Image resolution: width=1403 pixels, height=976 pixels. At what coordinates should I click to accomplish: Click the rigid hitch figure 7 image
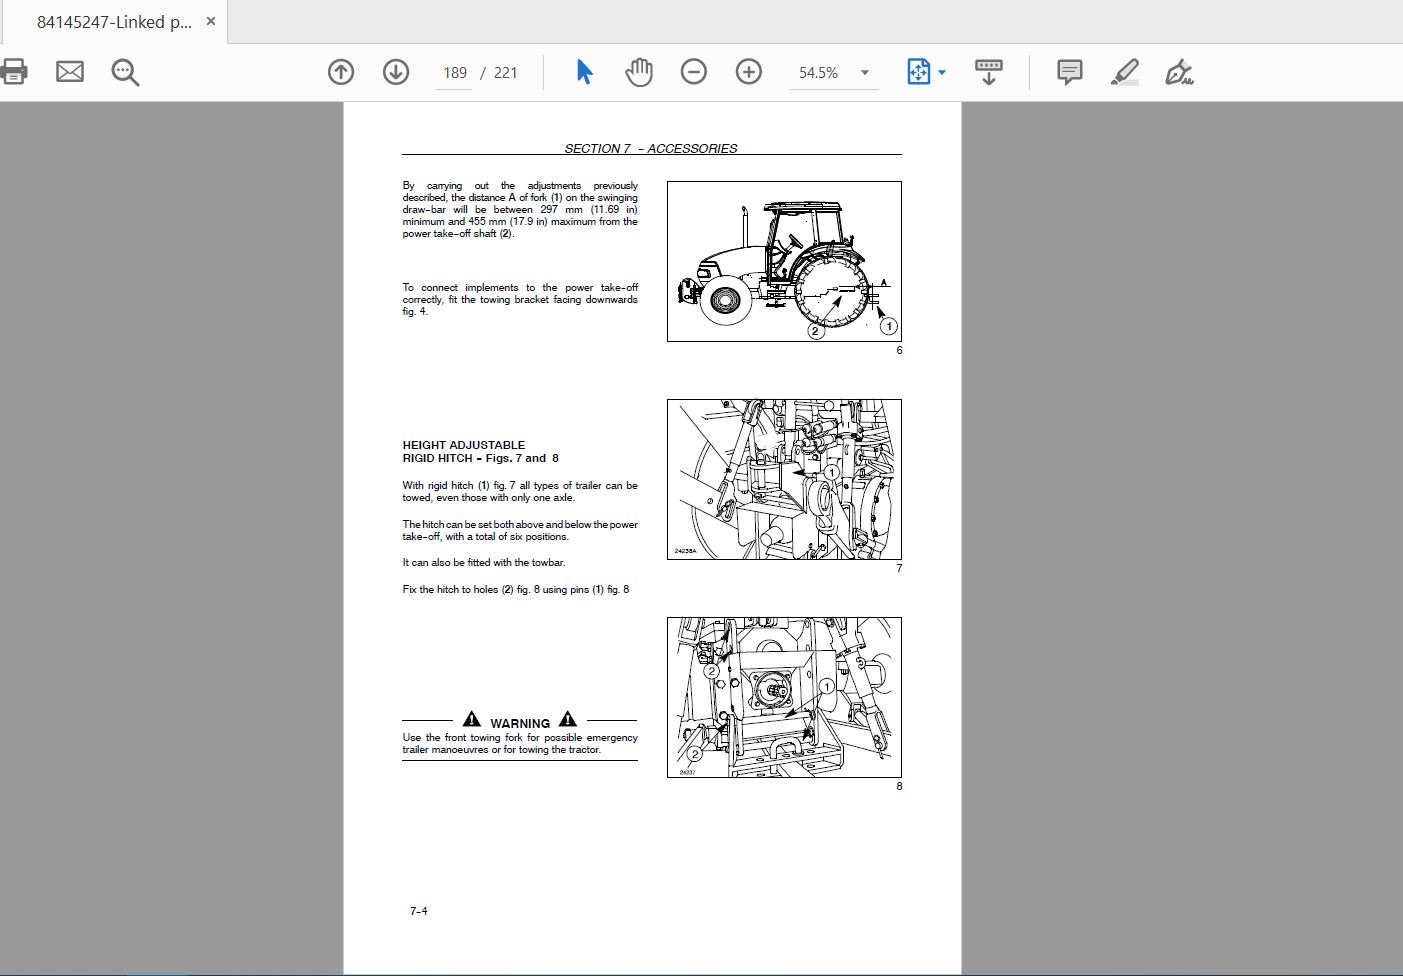(x=784, y=479)
